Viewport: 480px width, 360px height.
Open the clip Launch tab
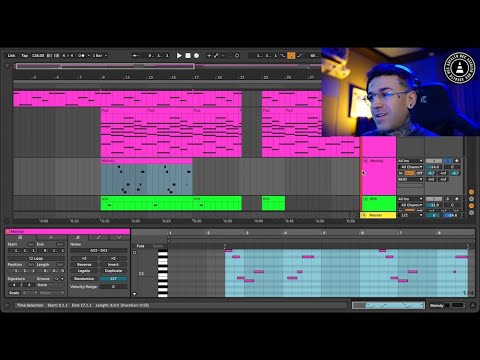pyautogui.click(x=51, y=237)
